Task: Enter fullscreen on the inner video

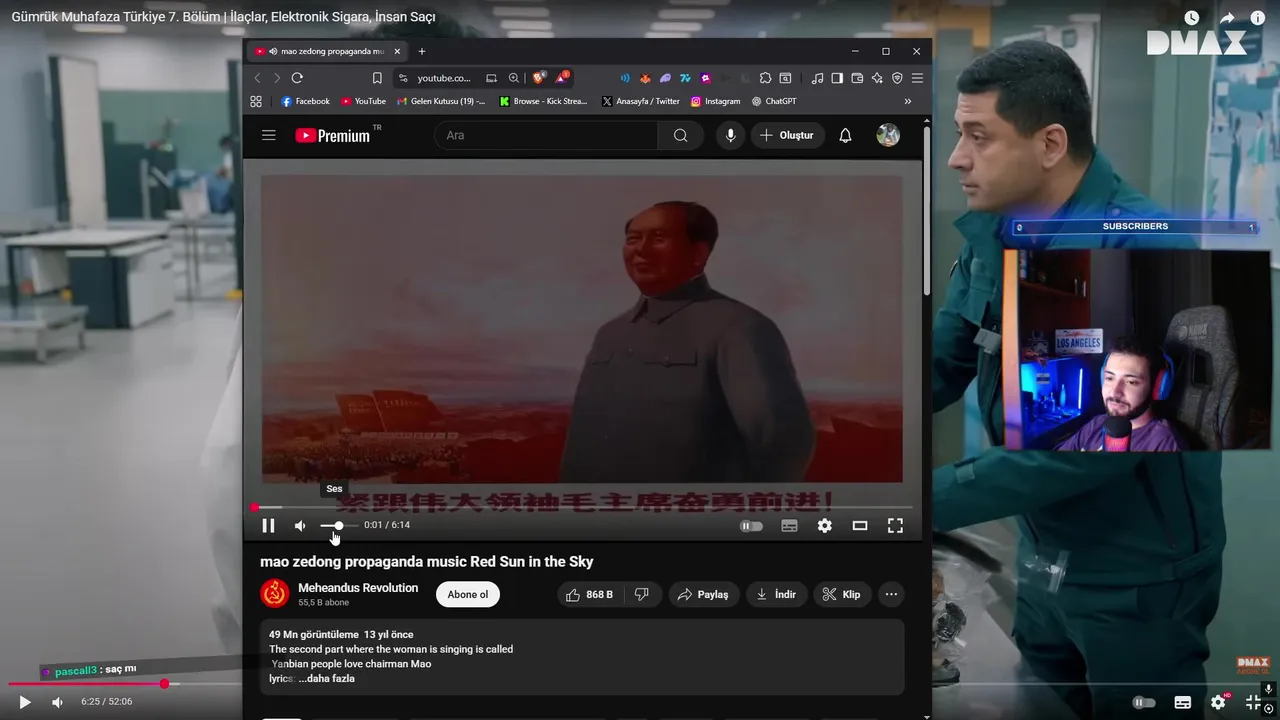Action: [895, 525]
